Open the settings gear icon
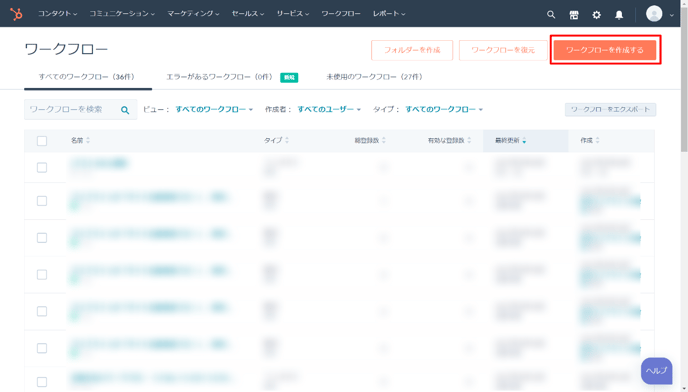The height and width of the screenshot is (392, 688). pos(596,15)
